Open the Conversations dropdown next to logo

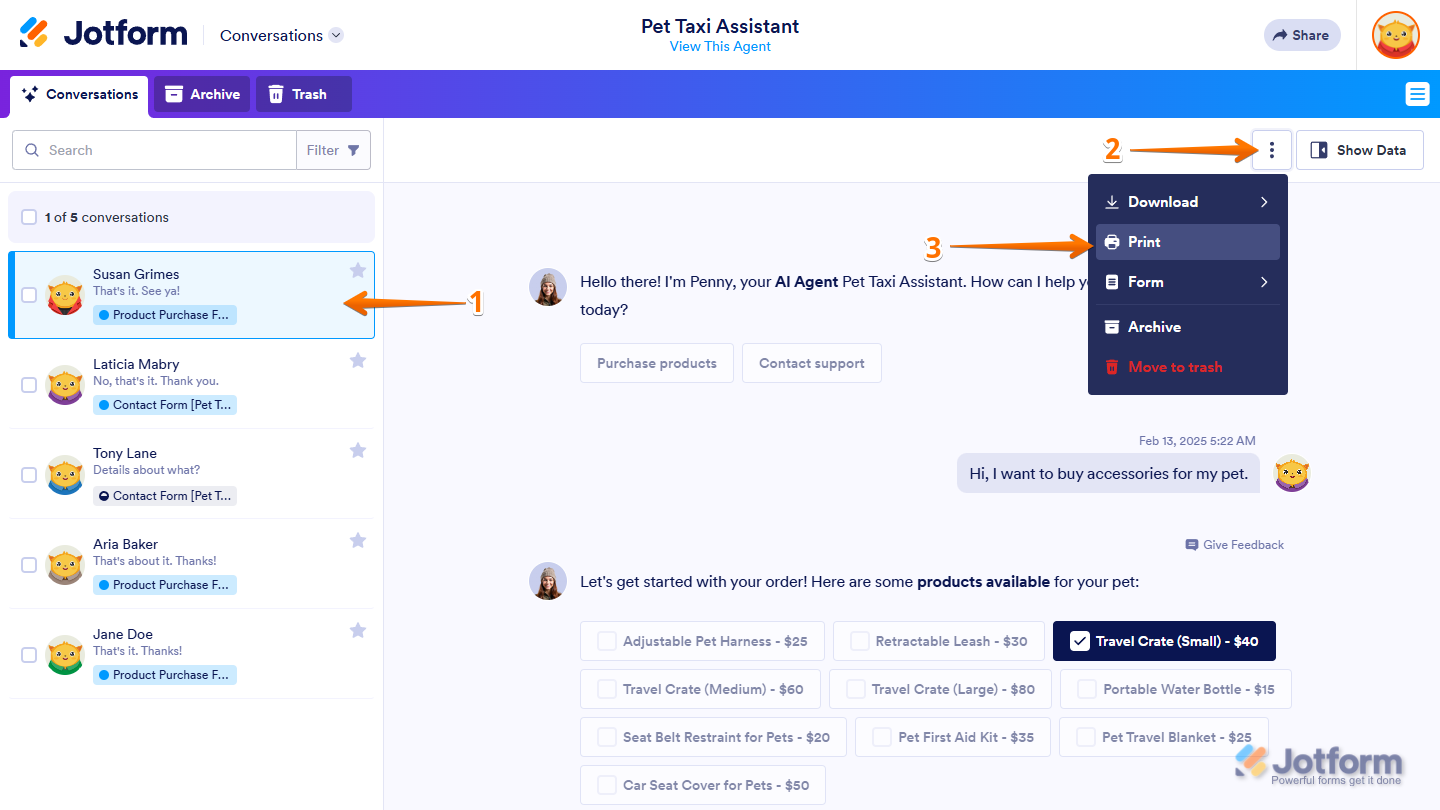tap(281, 35)
